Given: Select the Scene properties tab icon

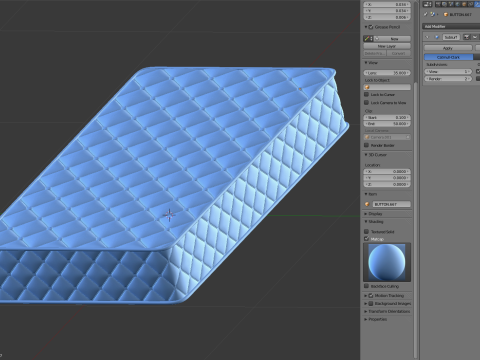Looking at the screenshot, I should [451, 4].
